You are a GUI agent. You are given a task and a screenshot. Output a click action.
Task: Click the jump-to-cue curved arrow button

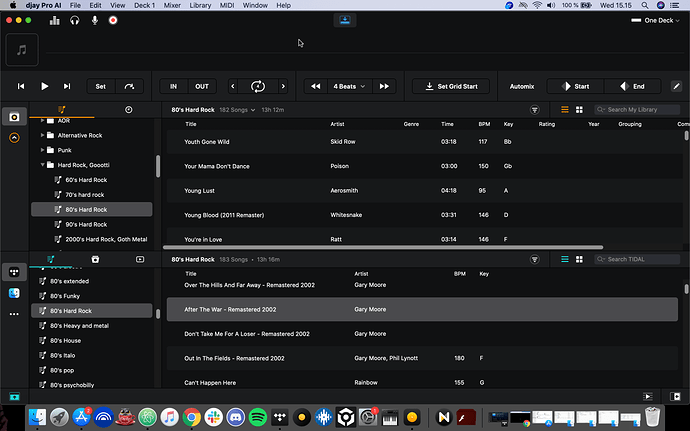[129, 86]
